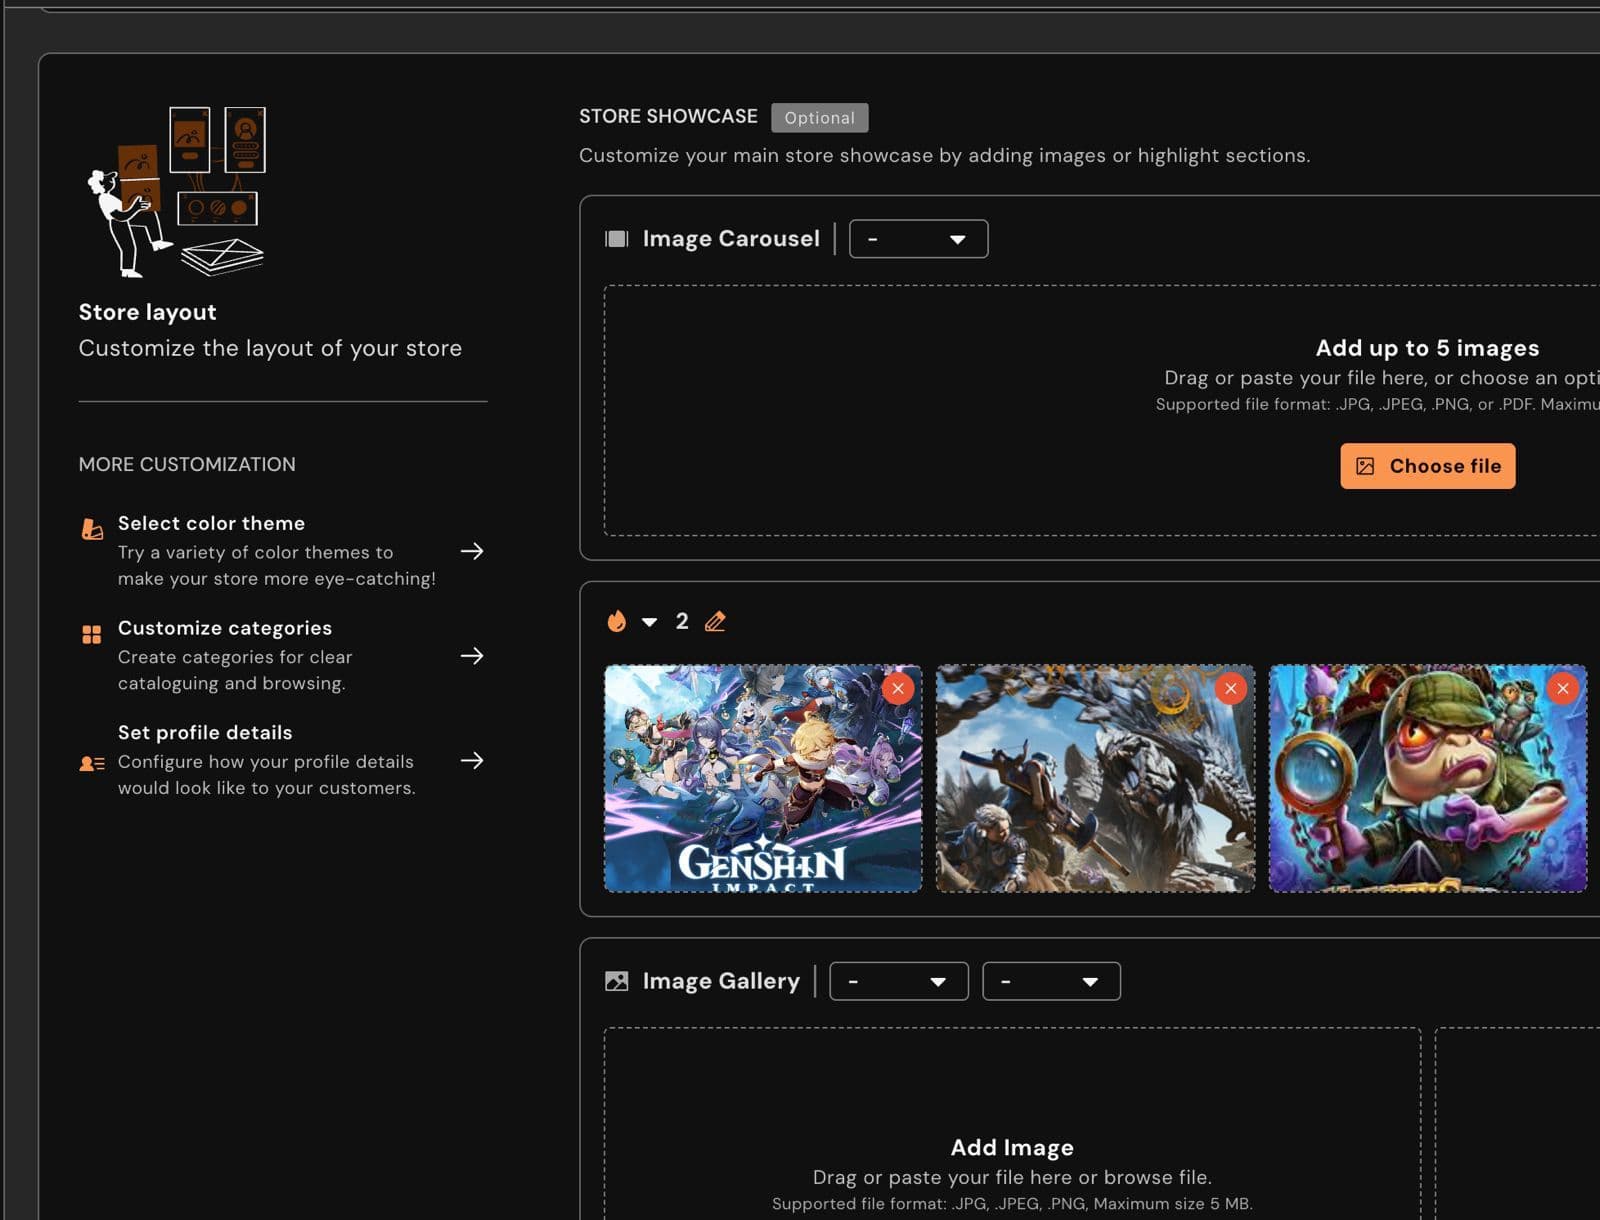The width and height of the screenshot is (1600, 1220).
Task: Remove the detective goblin image
Action: 1562,688
